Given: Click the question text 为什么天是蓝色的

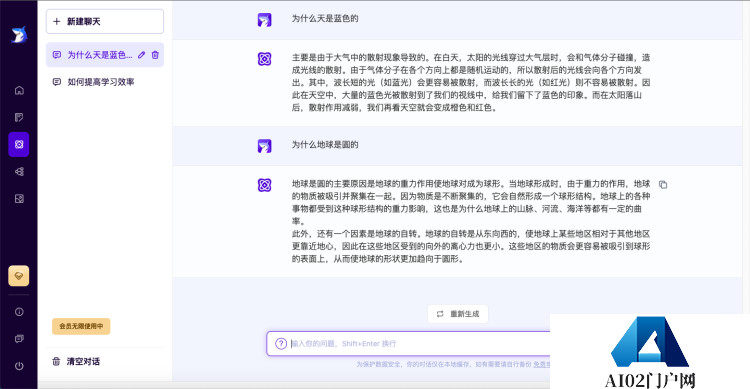Looking at the screenshot, I should (x=325, y=19).
